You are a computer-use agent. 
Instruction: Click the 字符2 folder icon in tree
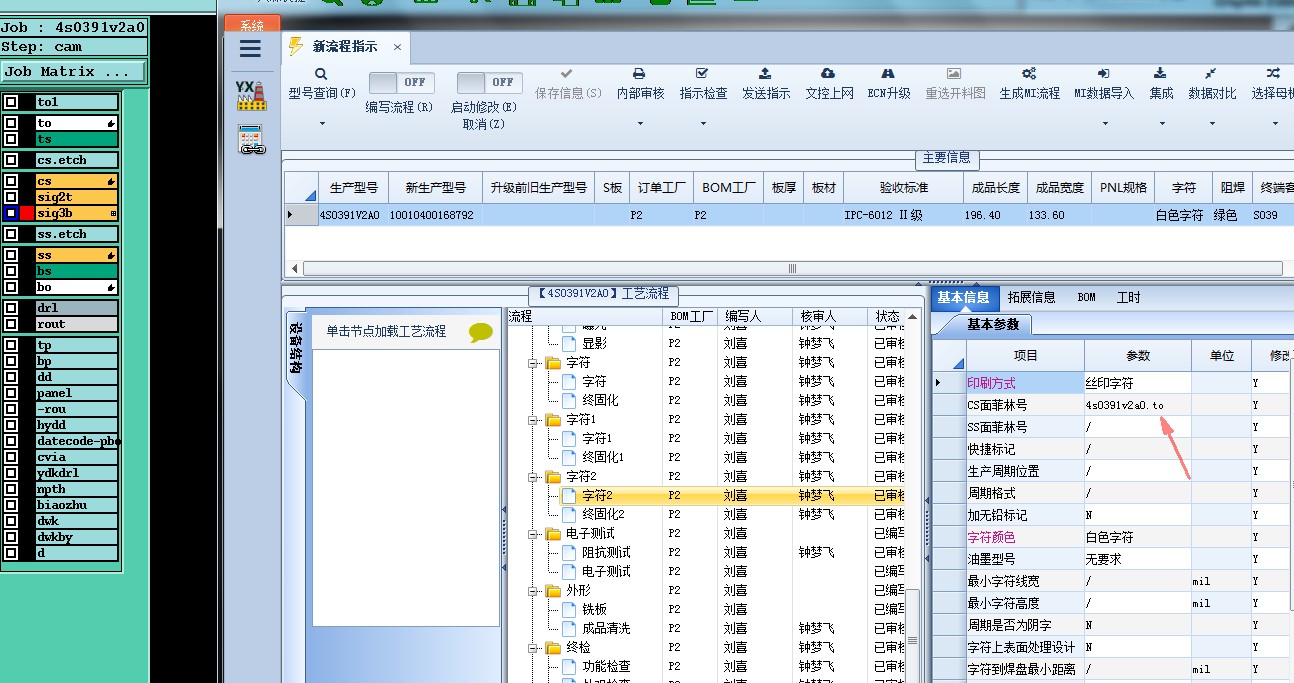[x=553, y=477]
